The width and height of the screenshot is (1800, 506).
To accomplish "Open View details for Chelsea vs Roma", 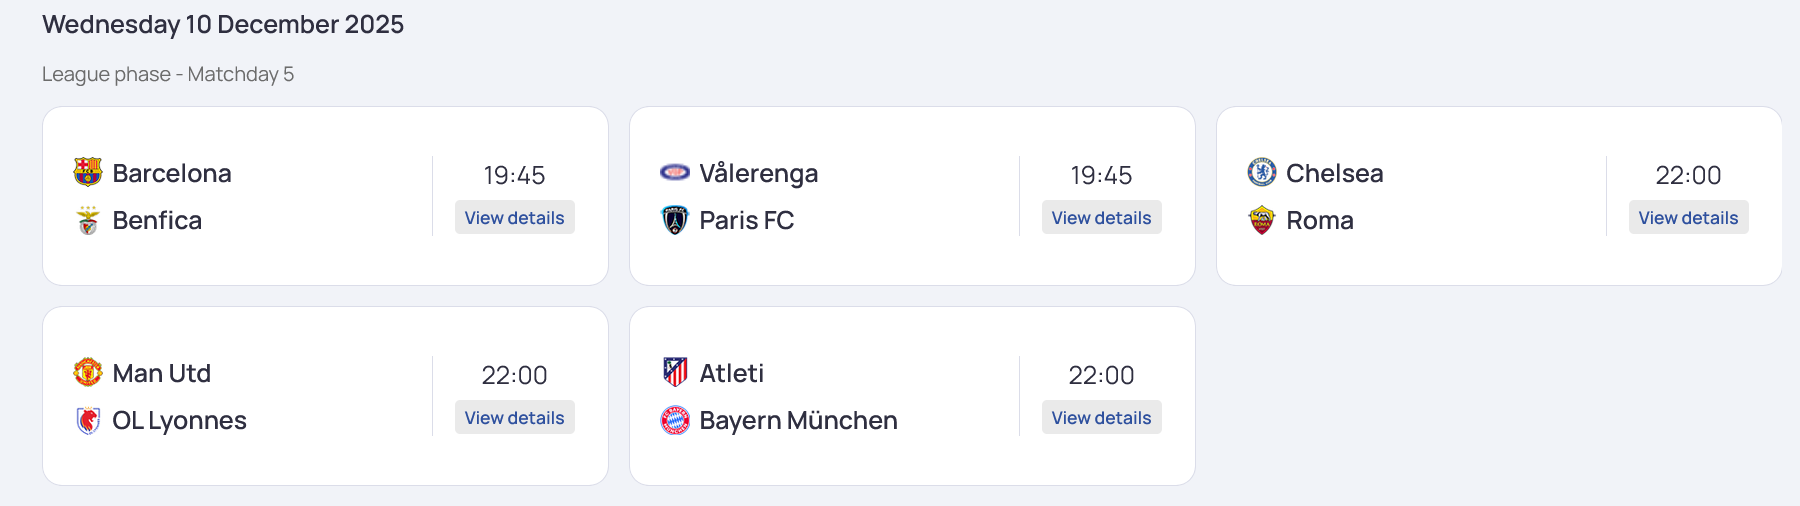I will pyautogui.click(x=1688, y=218).
